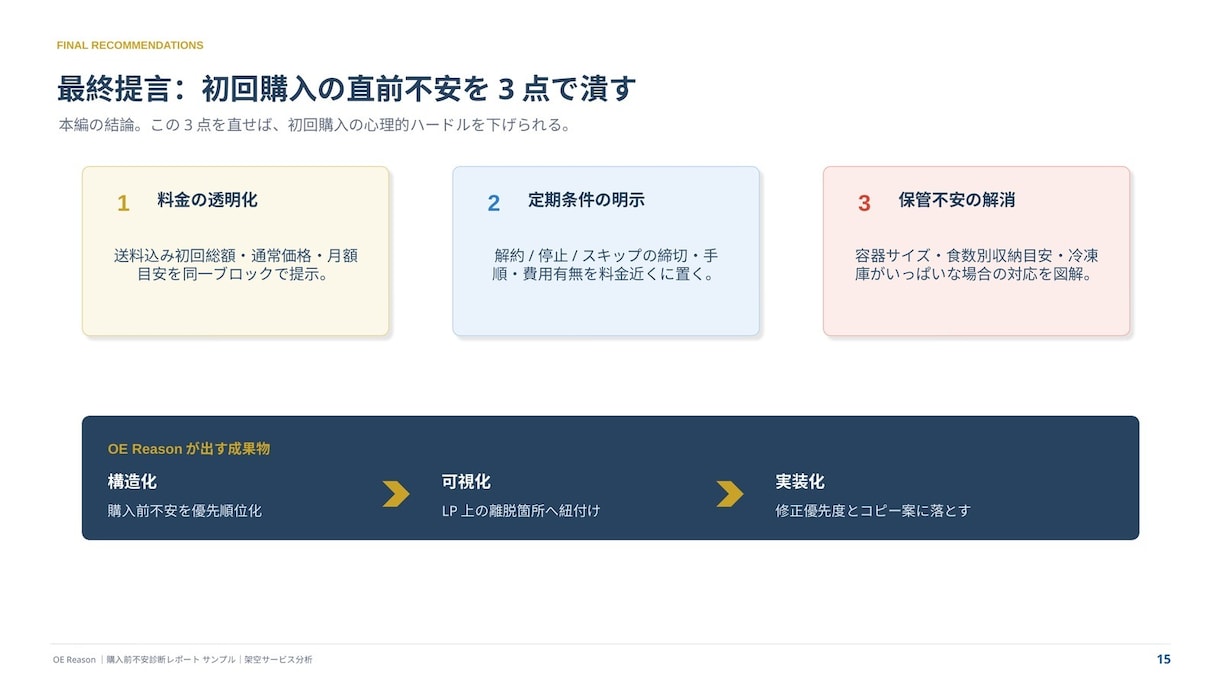1220x686 pixels.
Task: Click the text 修正優先度とコピー案に落とす
Action: (873, 511)
